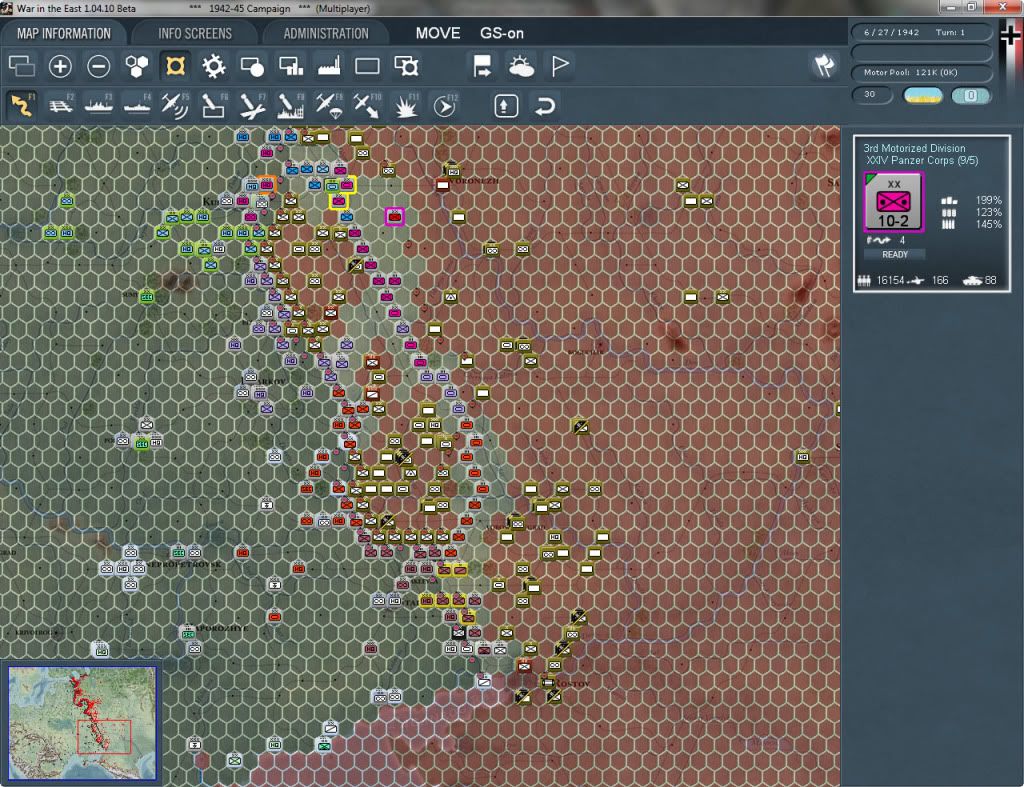Zoom out with the minus icon
This screenshot has width=1024, height=787.
pyautogui.click(x=99, y=66)
